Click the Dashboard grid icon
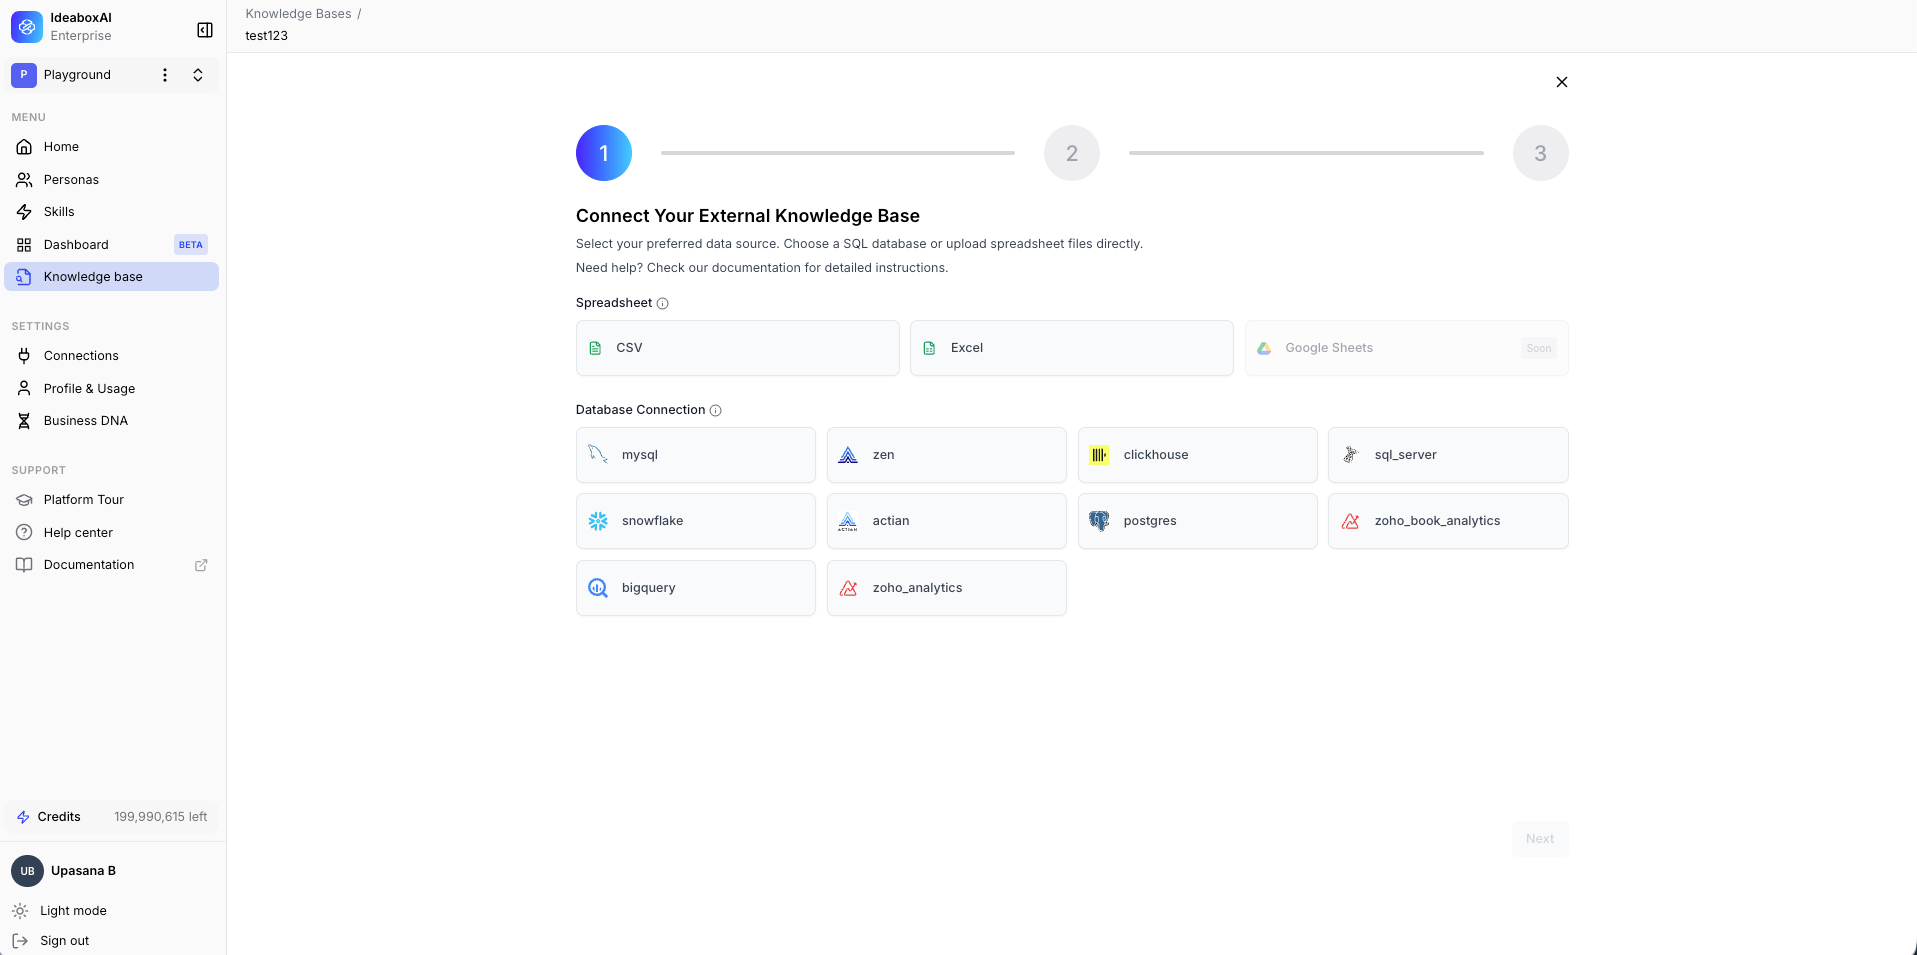 tap(24, 245)
